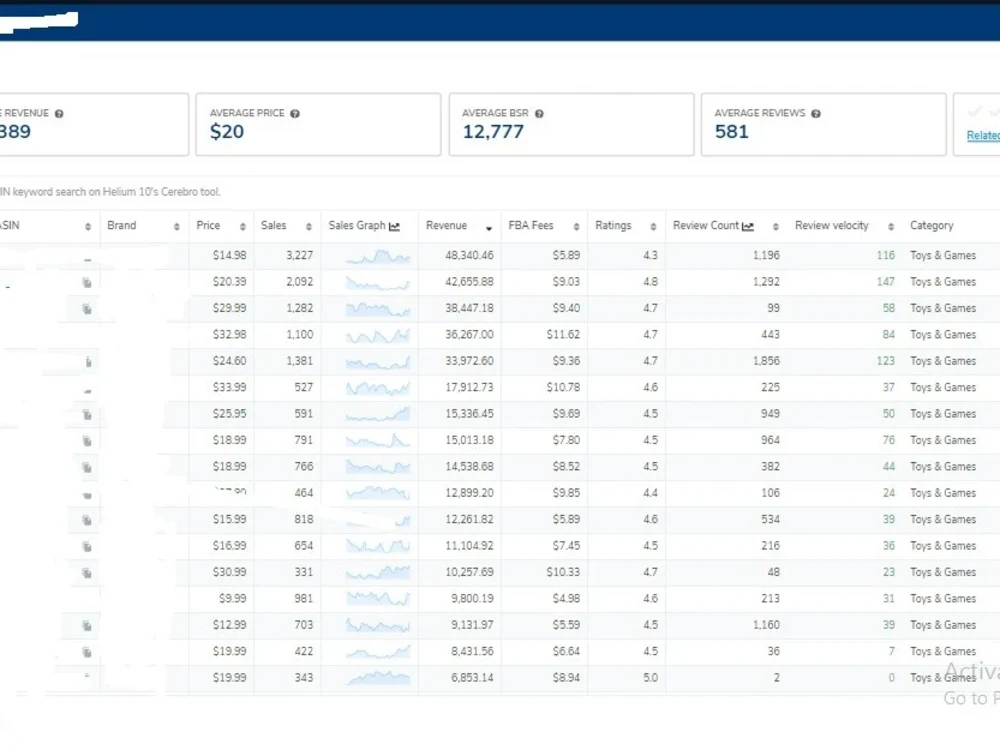Click the revenue value 6,853.14
Image resolution: width=1000 pixels, height=750 pixels.
[x=472, y=678]
